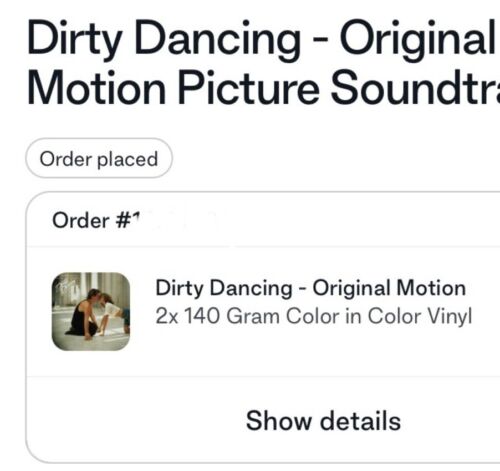Screen dimensions: 500x471
Task: Select the 2x 140 Gram Color in Color Vinyl variant text
Action: 314,316
